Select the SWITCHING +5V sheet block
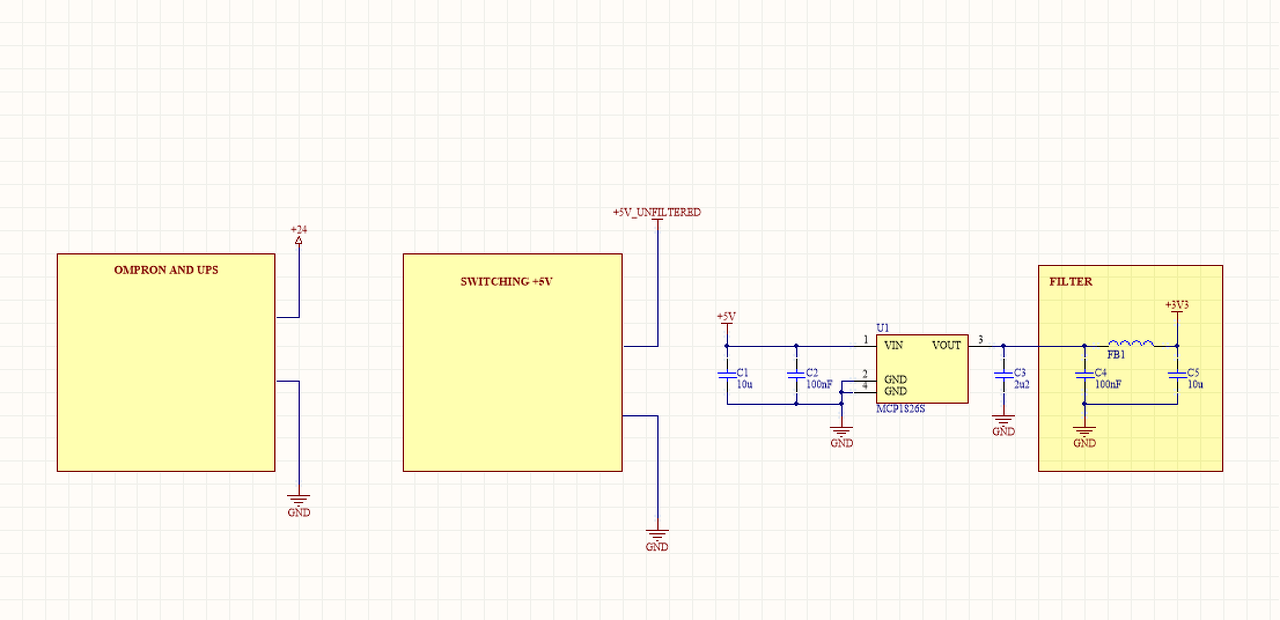Screen dimensions: 1280x620 click(x=512, y=362)
